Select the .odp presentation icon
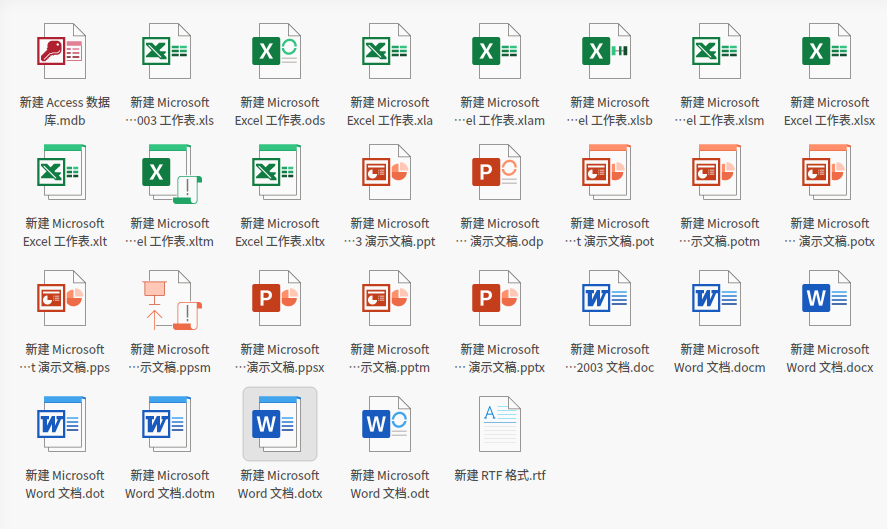 coord(496,172)
